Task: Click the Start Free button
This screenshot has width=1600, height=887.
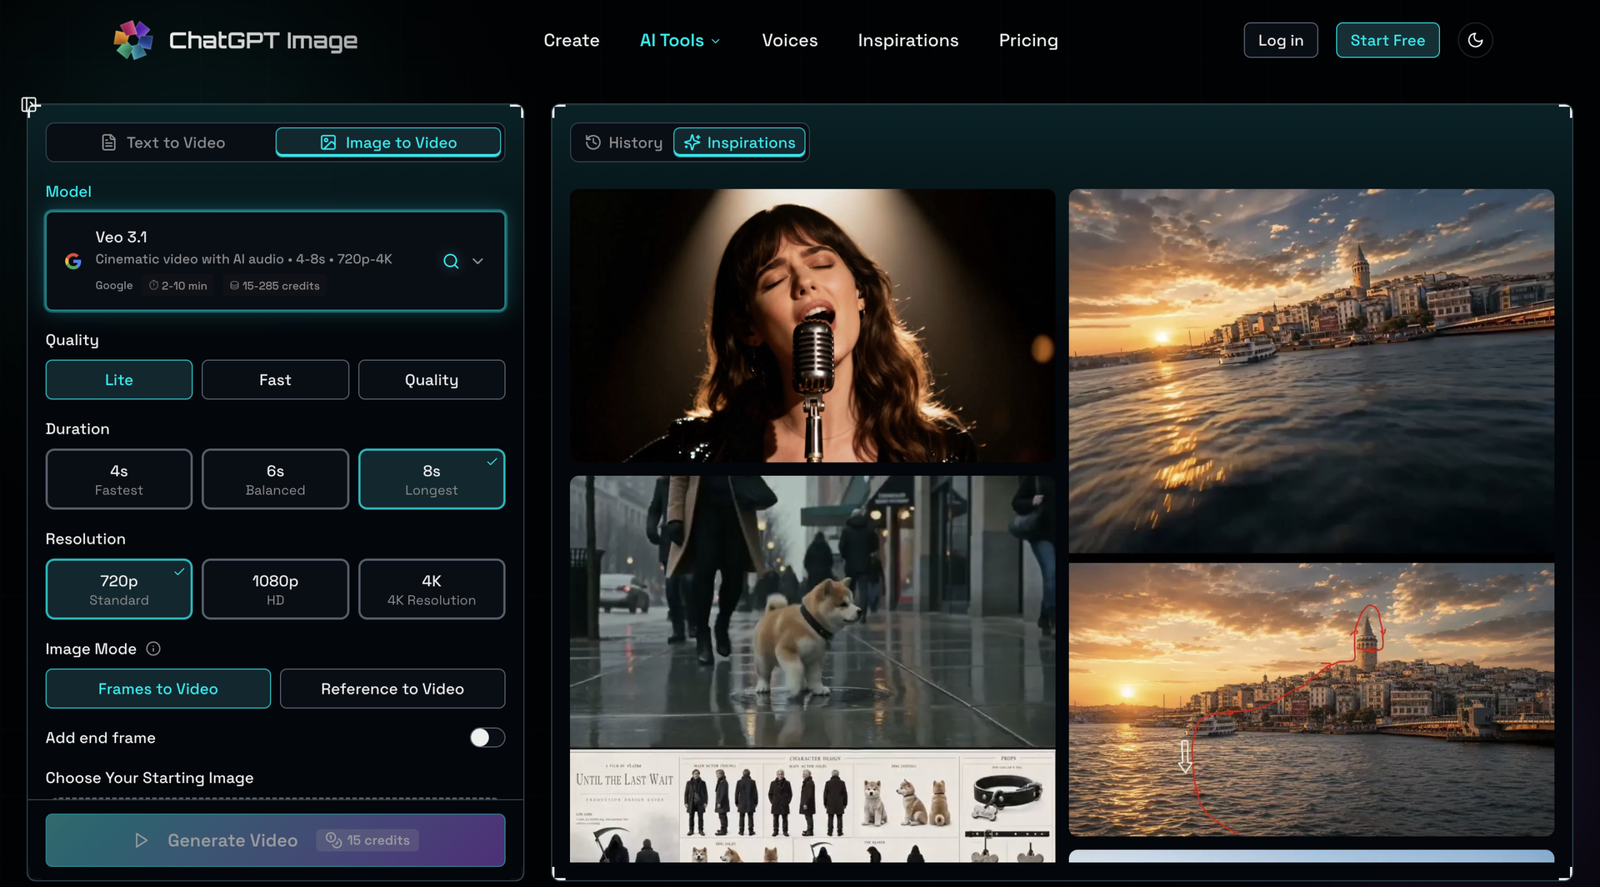Action: click(x=1388, y=40)
